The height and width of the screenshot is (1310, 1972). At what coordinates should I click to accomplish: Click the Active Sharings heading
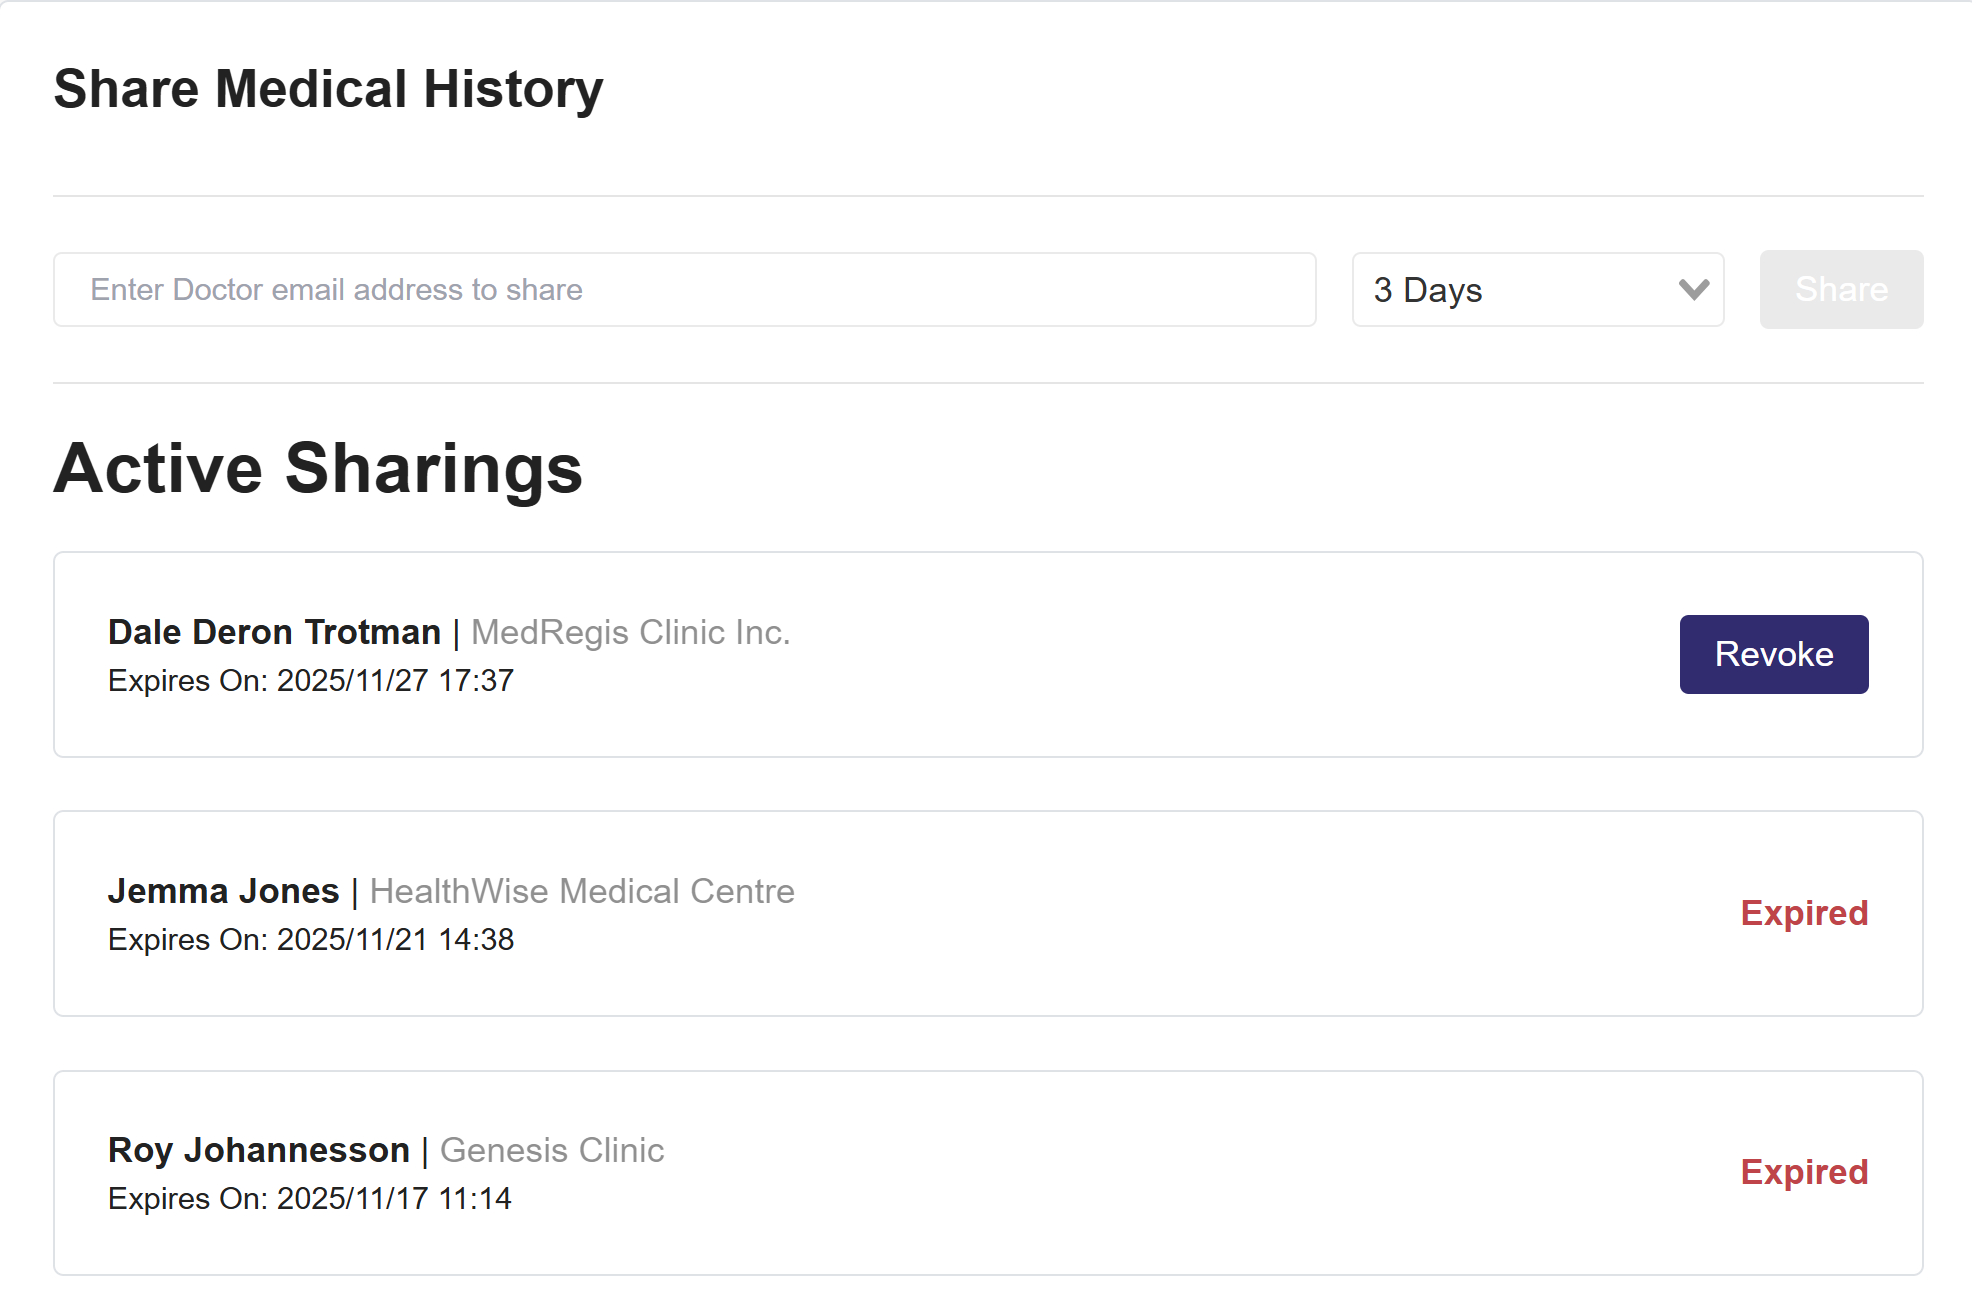click(318, 468)
